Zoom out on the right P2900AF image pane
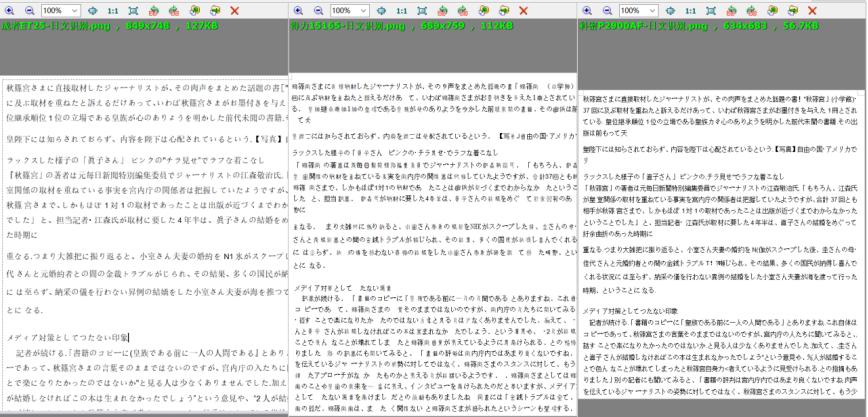The width and height of the screenshot is (868, 417). [x=607, y=11]
